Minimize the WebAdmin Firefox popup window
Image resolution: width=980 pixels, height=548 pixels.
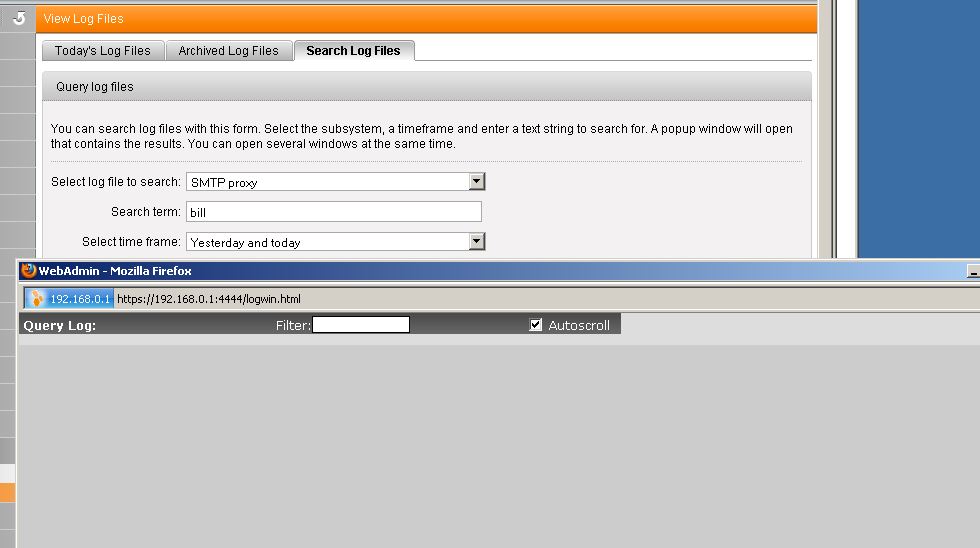[972, 271]
